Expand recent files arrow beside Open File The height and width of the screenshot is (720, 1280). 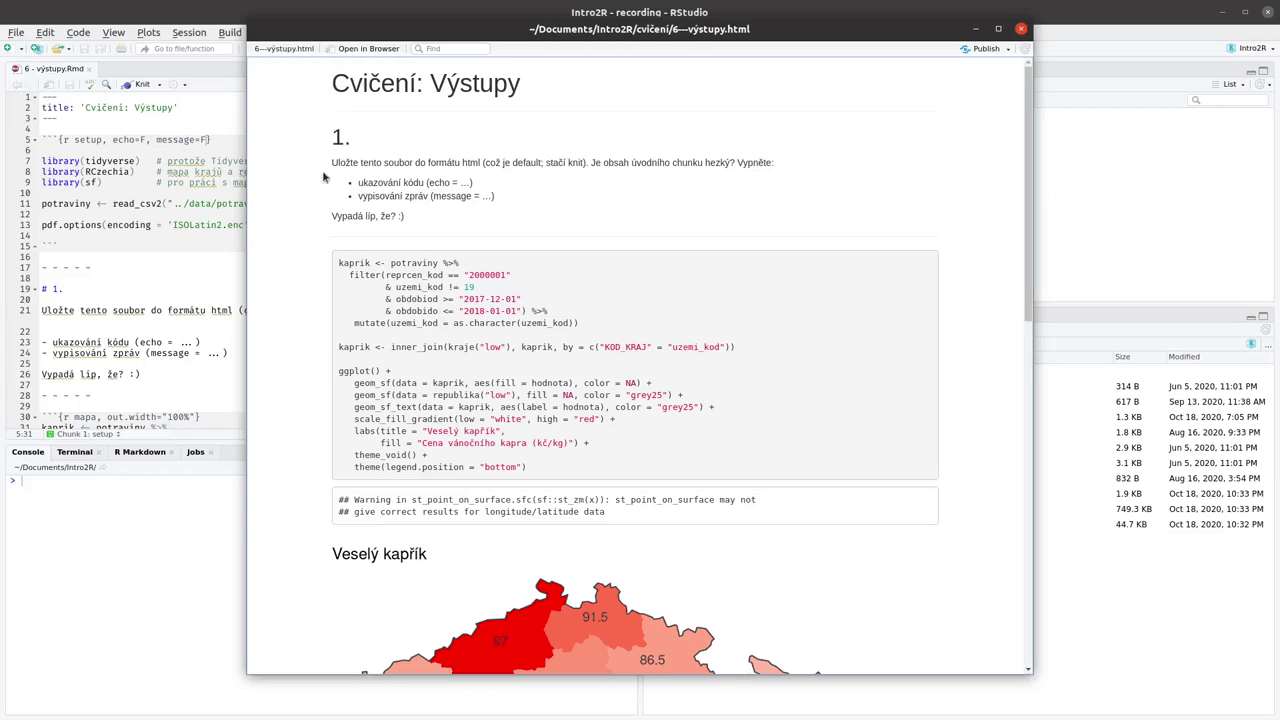(x=68, y=48)
